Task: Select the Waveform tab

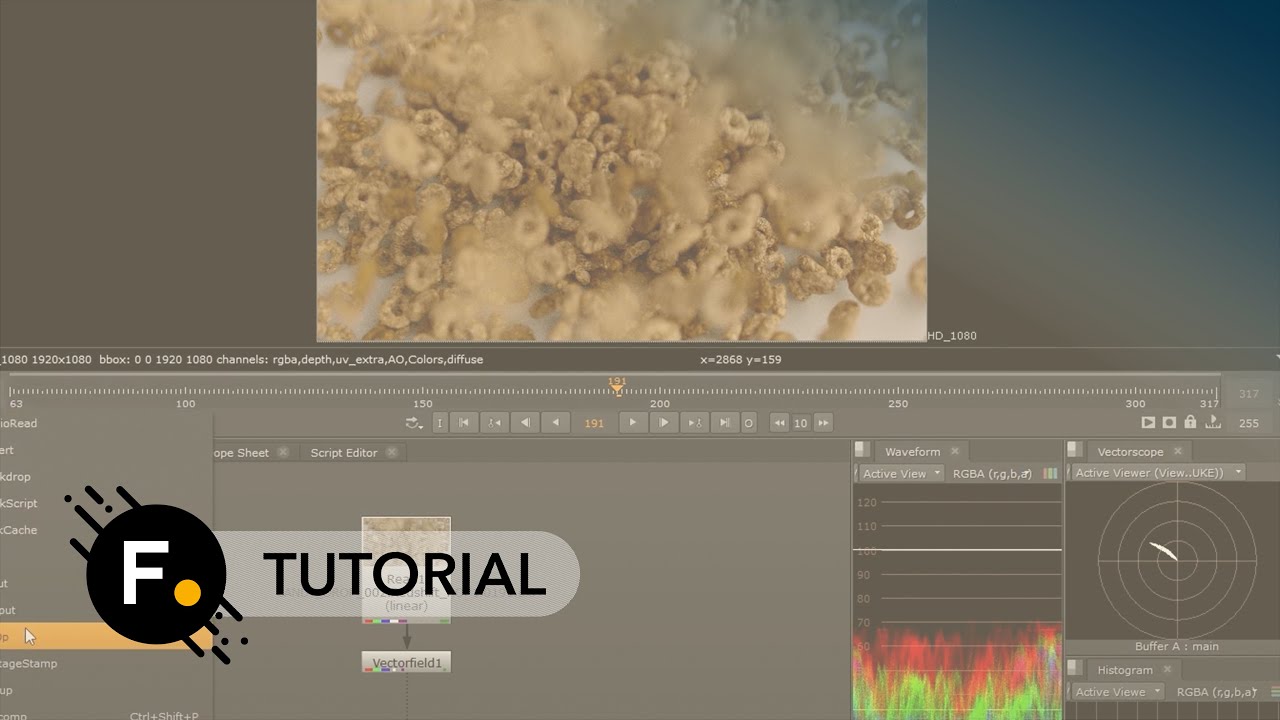Action: (912, 452)
